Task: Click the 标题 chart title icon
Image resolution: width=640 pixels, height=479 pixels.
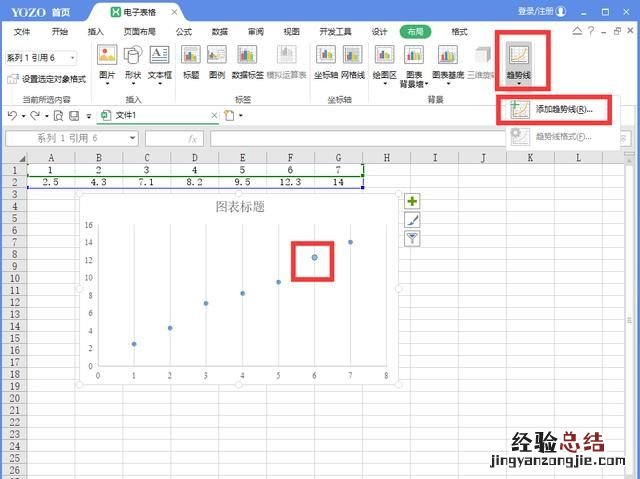Action: [x=191, y=62]
